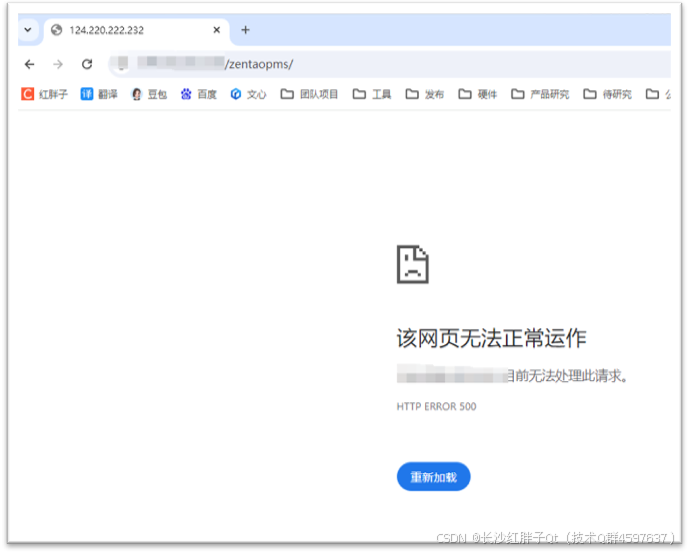This screenshot has width=696, height=552.
Task: Open the 豆包 bookmark
Action: pyautogui.click(x=150, y=95)
